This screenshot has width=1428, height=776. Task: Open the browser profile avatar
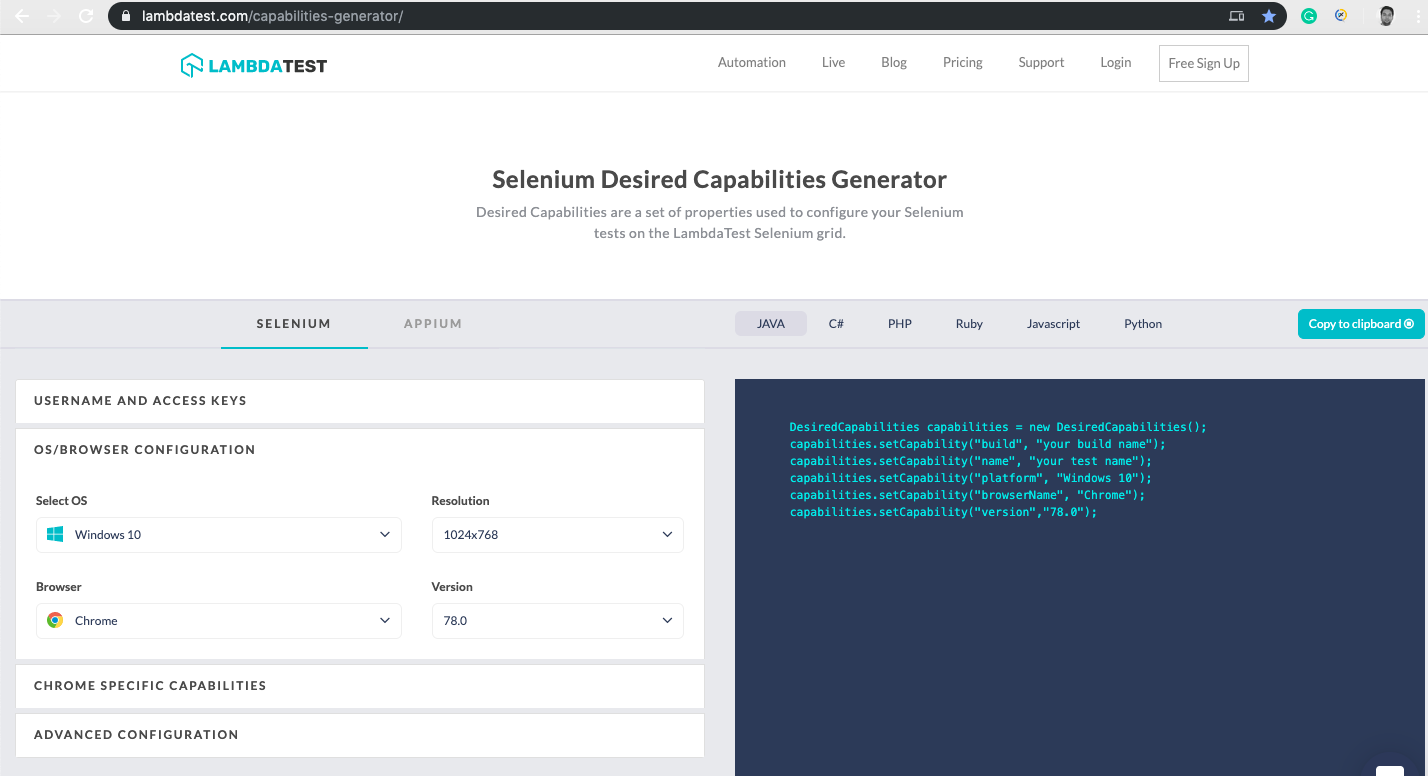1385,16
